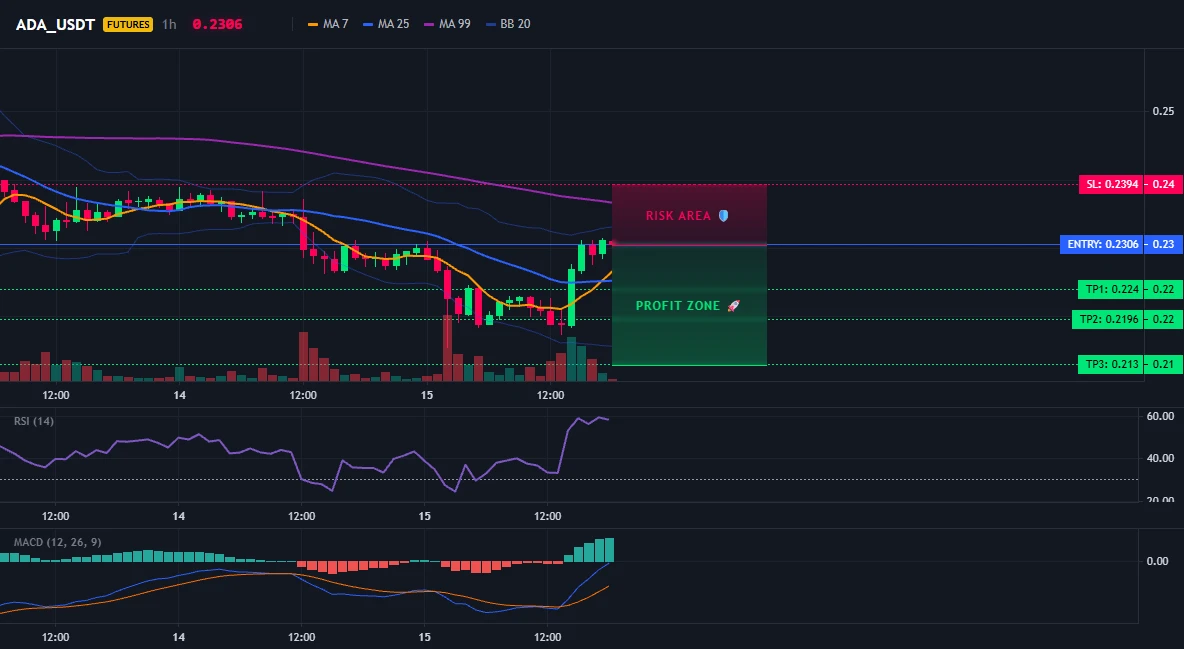Click the TP3: 0.213 price tag
Viewport: 1184px width, 649px height.
1110,364
